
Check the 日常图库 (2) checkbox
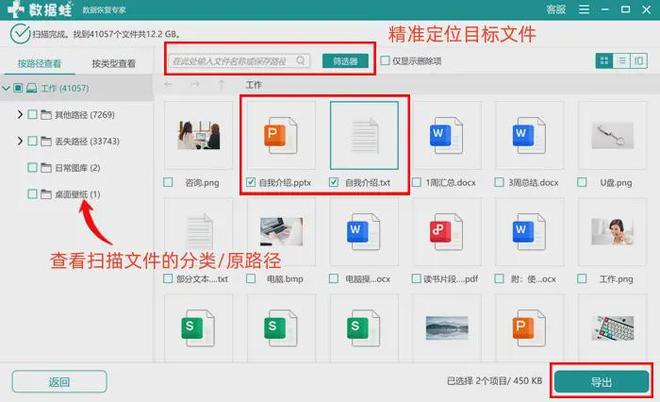32,168
